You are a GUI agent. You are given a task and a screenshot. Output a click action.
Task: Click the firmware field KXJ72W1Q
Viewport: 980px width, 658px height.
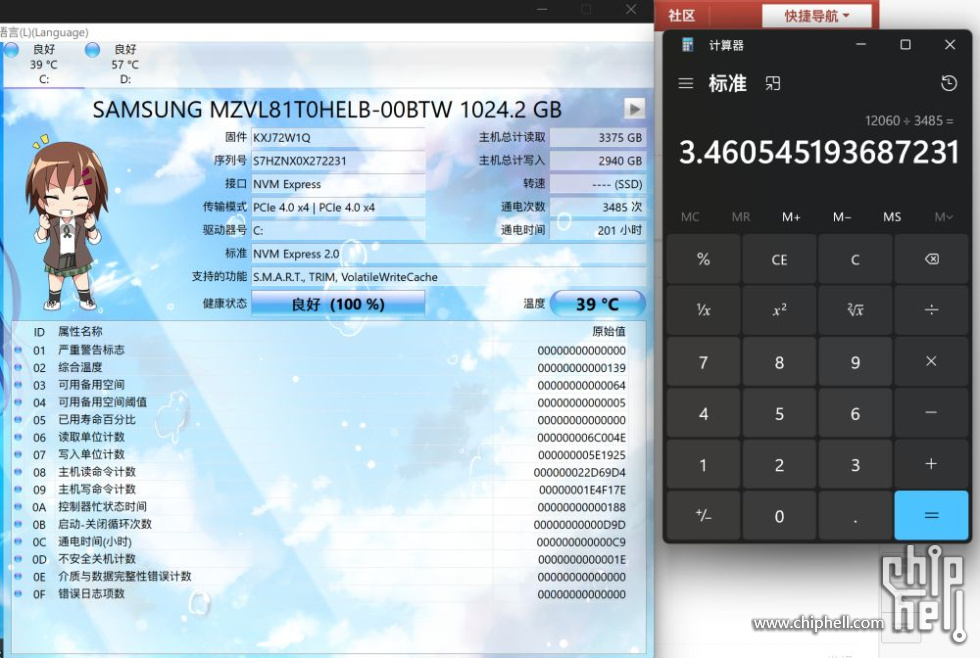338,137
